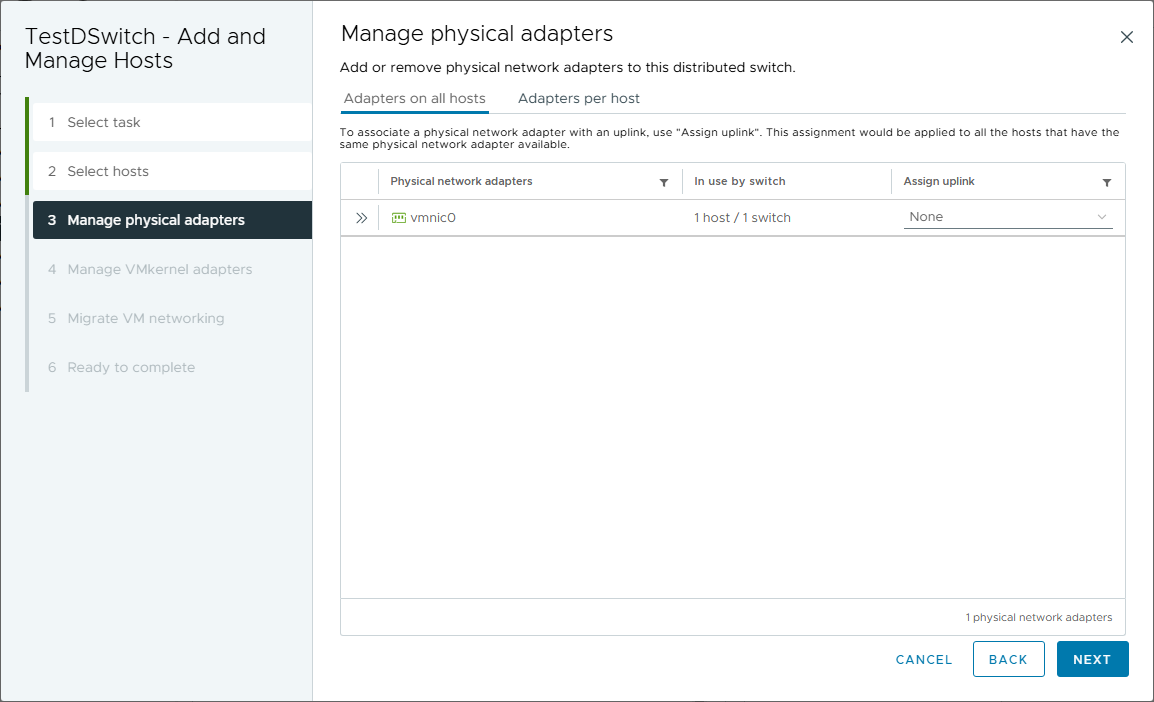Expand the vmnic0 row details chevron

(x=361, y=218)
